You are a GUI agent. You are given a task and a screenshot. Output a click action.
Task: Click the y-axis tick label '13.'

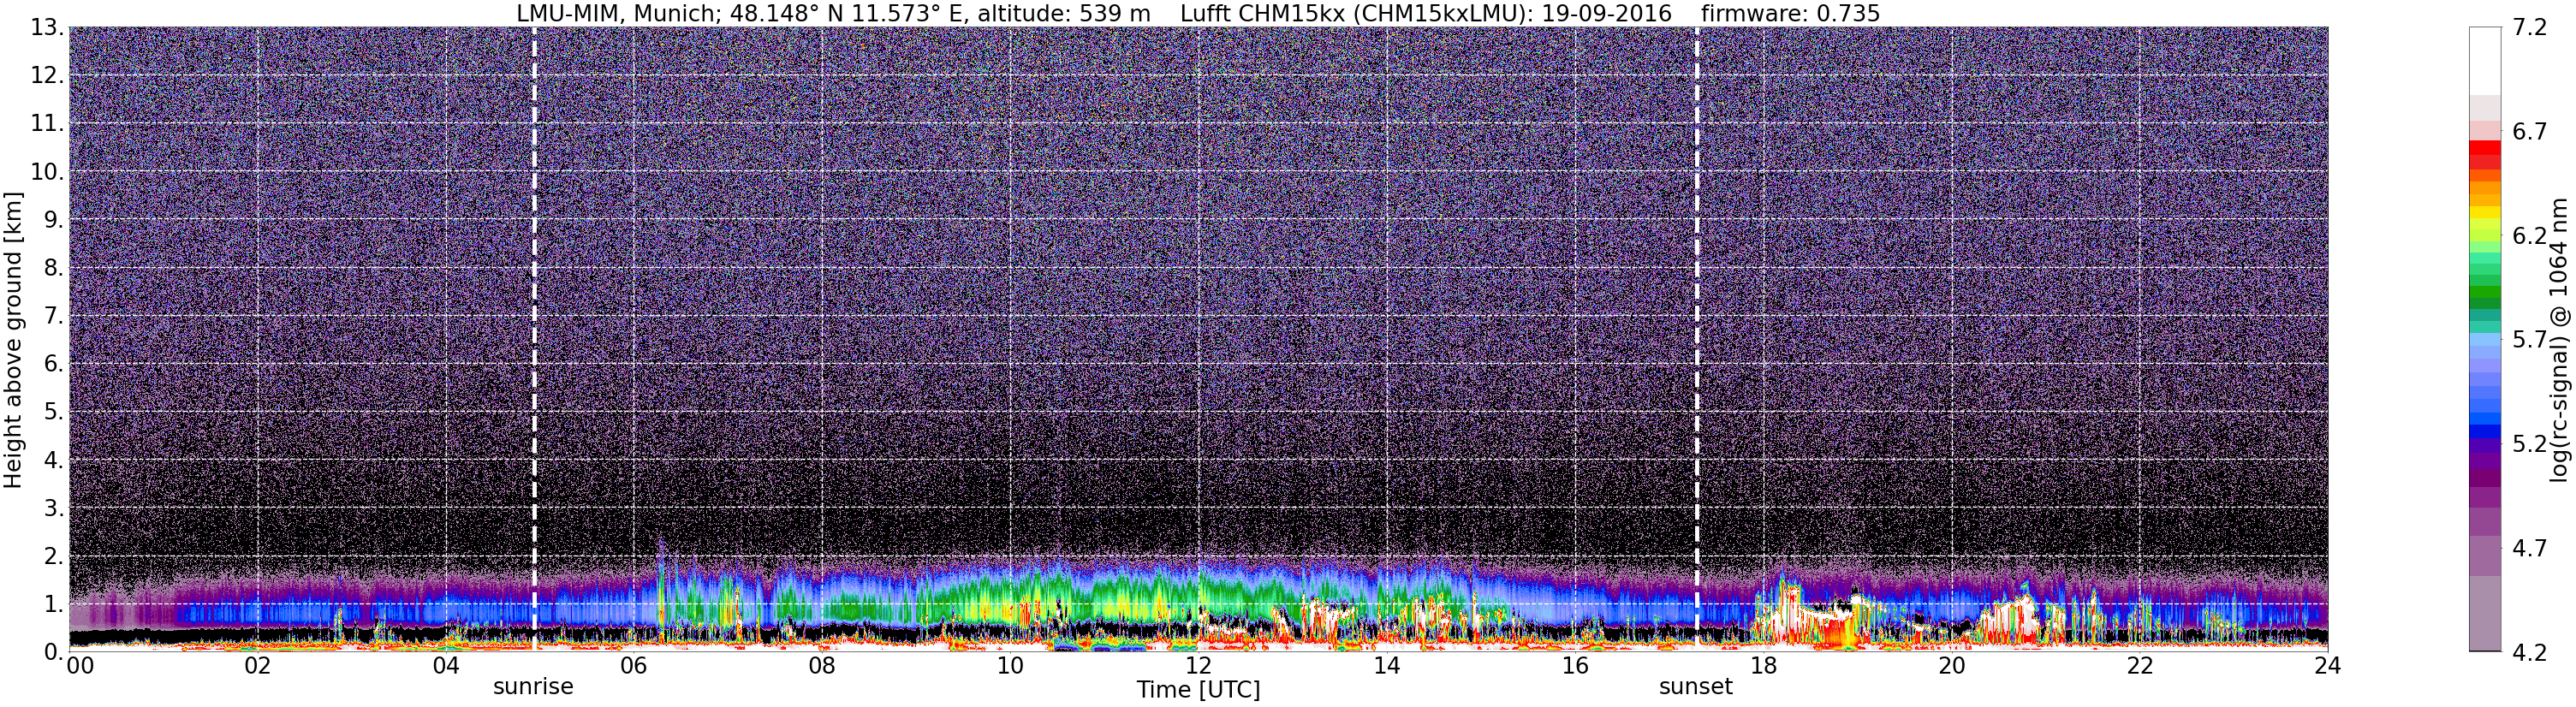point(47,28)
